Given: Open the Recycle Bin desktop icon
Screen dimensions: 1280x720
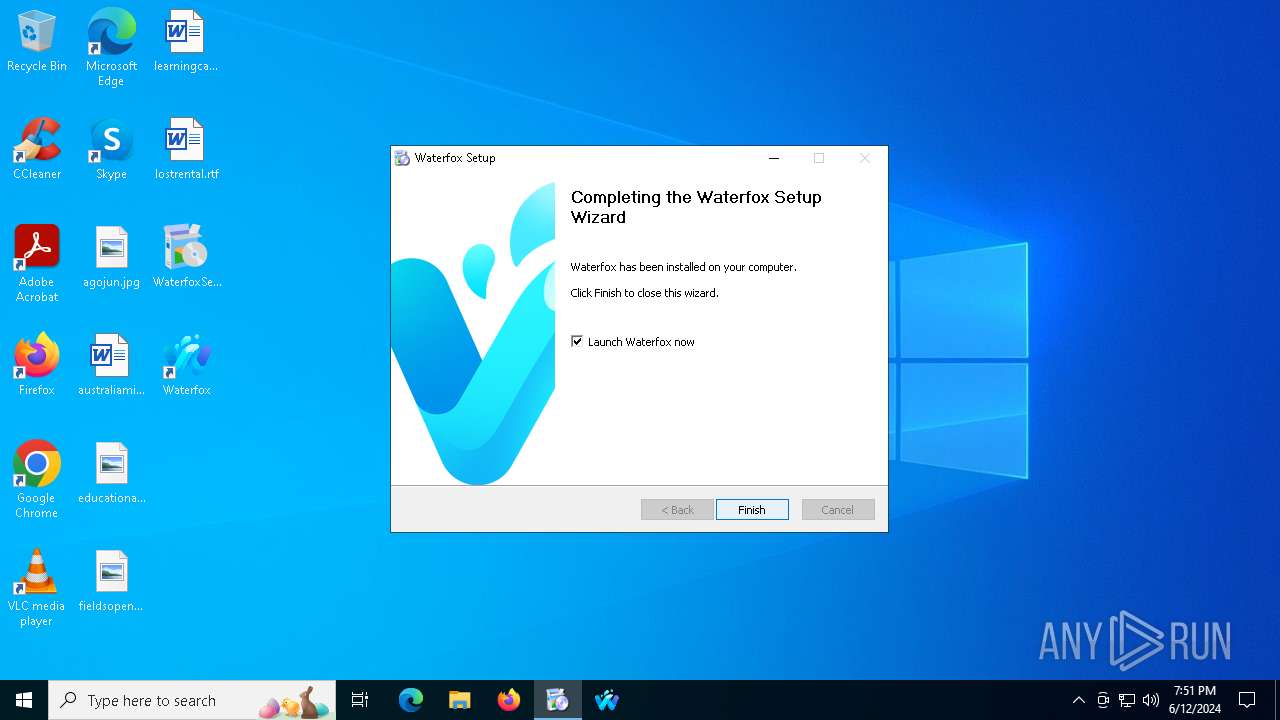Looking at the screenshot, I should tap(37, 41).
